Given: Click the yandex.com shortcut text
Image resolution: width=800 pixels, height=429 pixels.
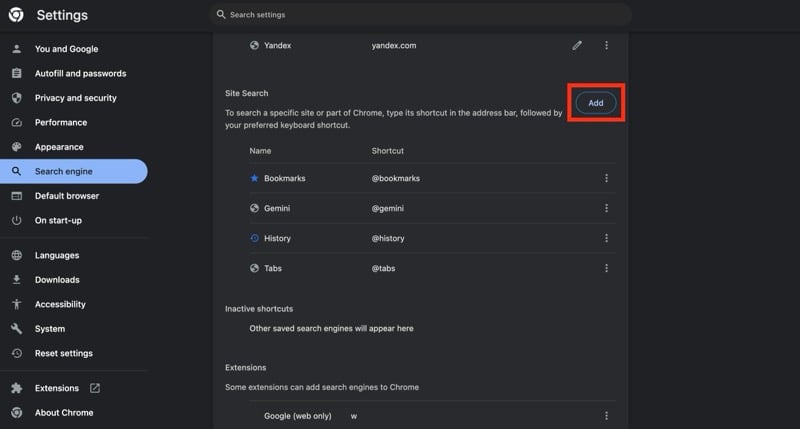Looking at the screenshot, I should point(394,45).
